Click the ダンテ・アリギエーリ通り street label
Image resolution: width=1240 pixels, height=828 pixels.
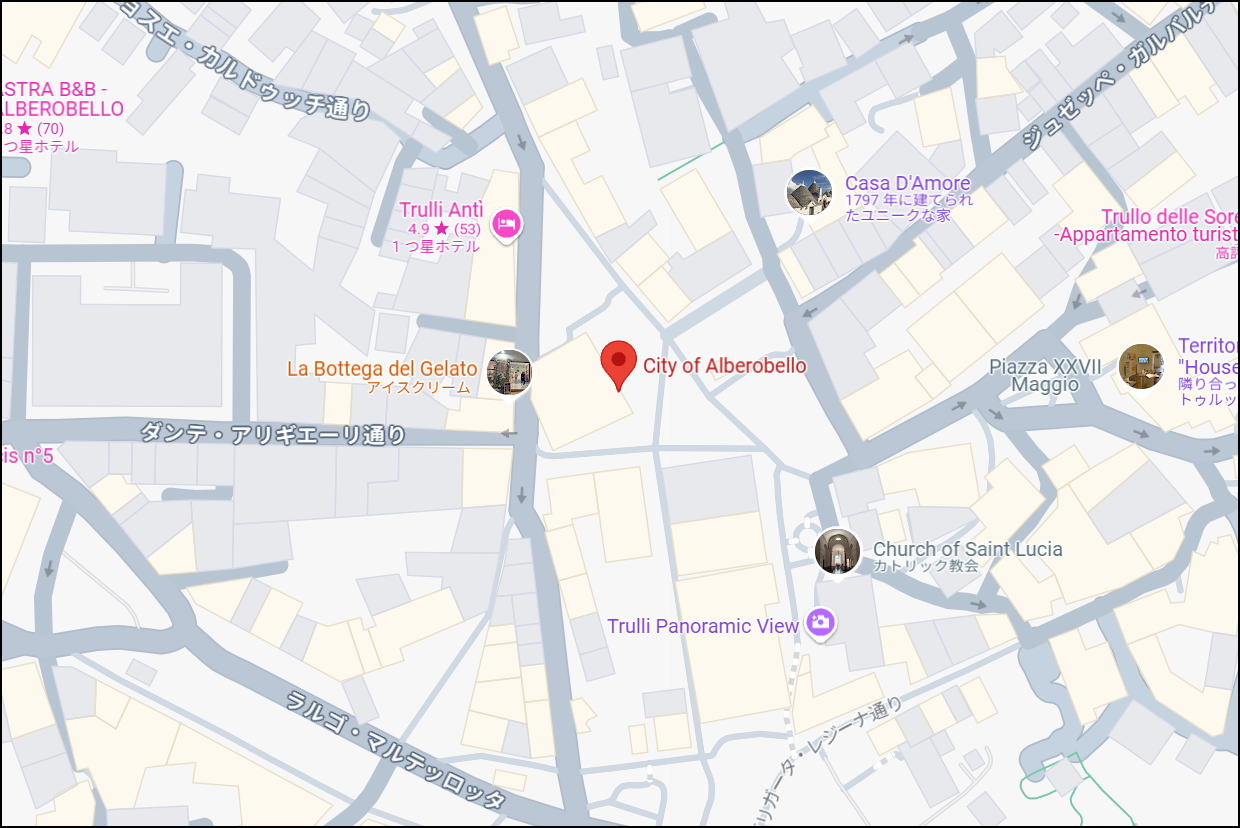[273, 434]
